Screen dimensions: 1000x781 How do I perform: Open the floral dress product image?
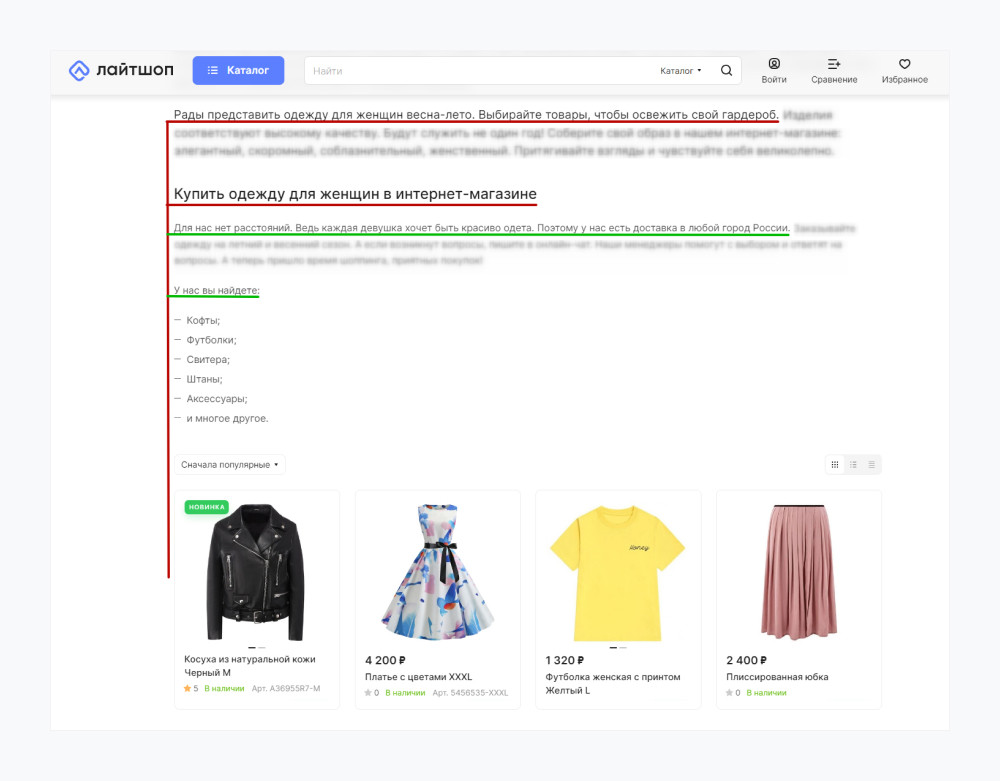[x=438, y=572]
